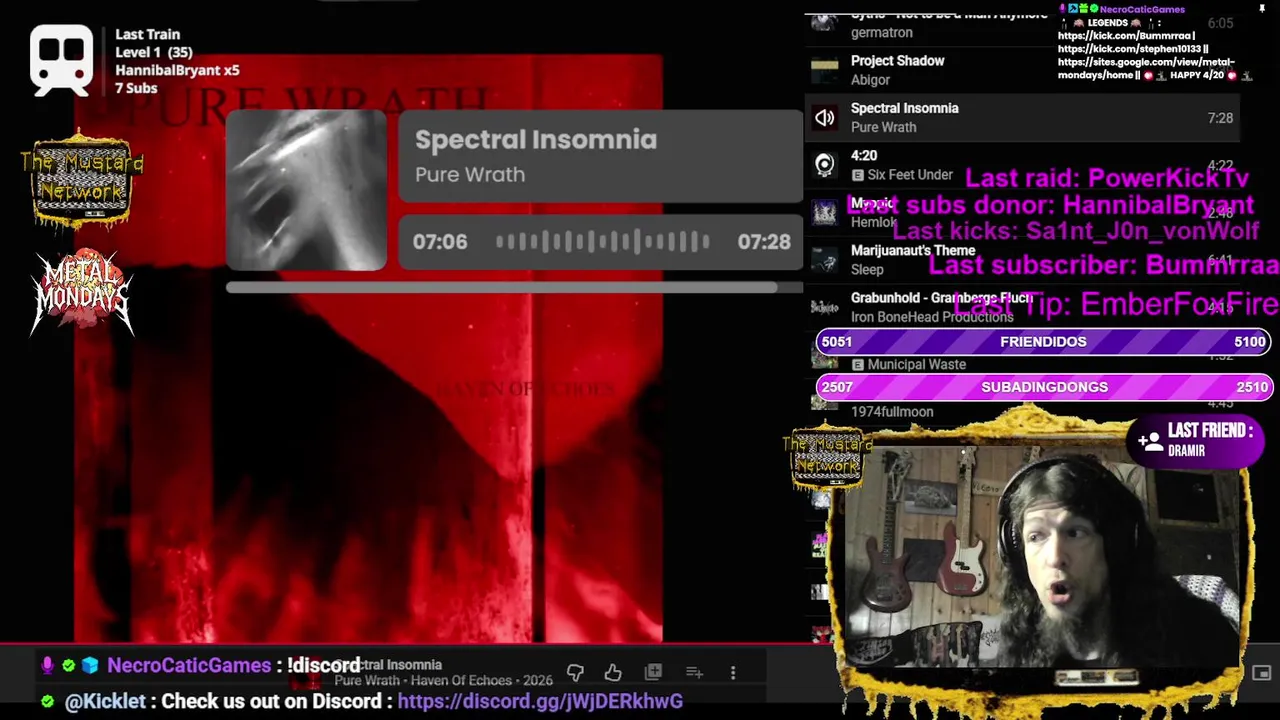Click the audio waveform in now-playing widget

pyautogui.click(x=603, y=242)
